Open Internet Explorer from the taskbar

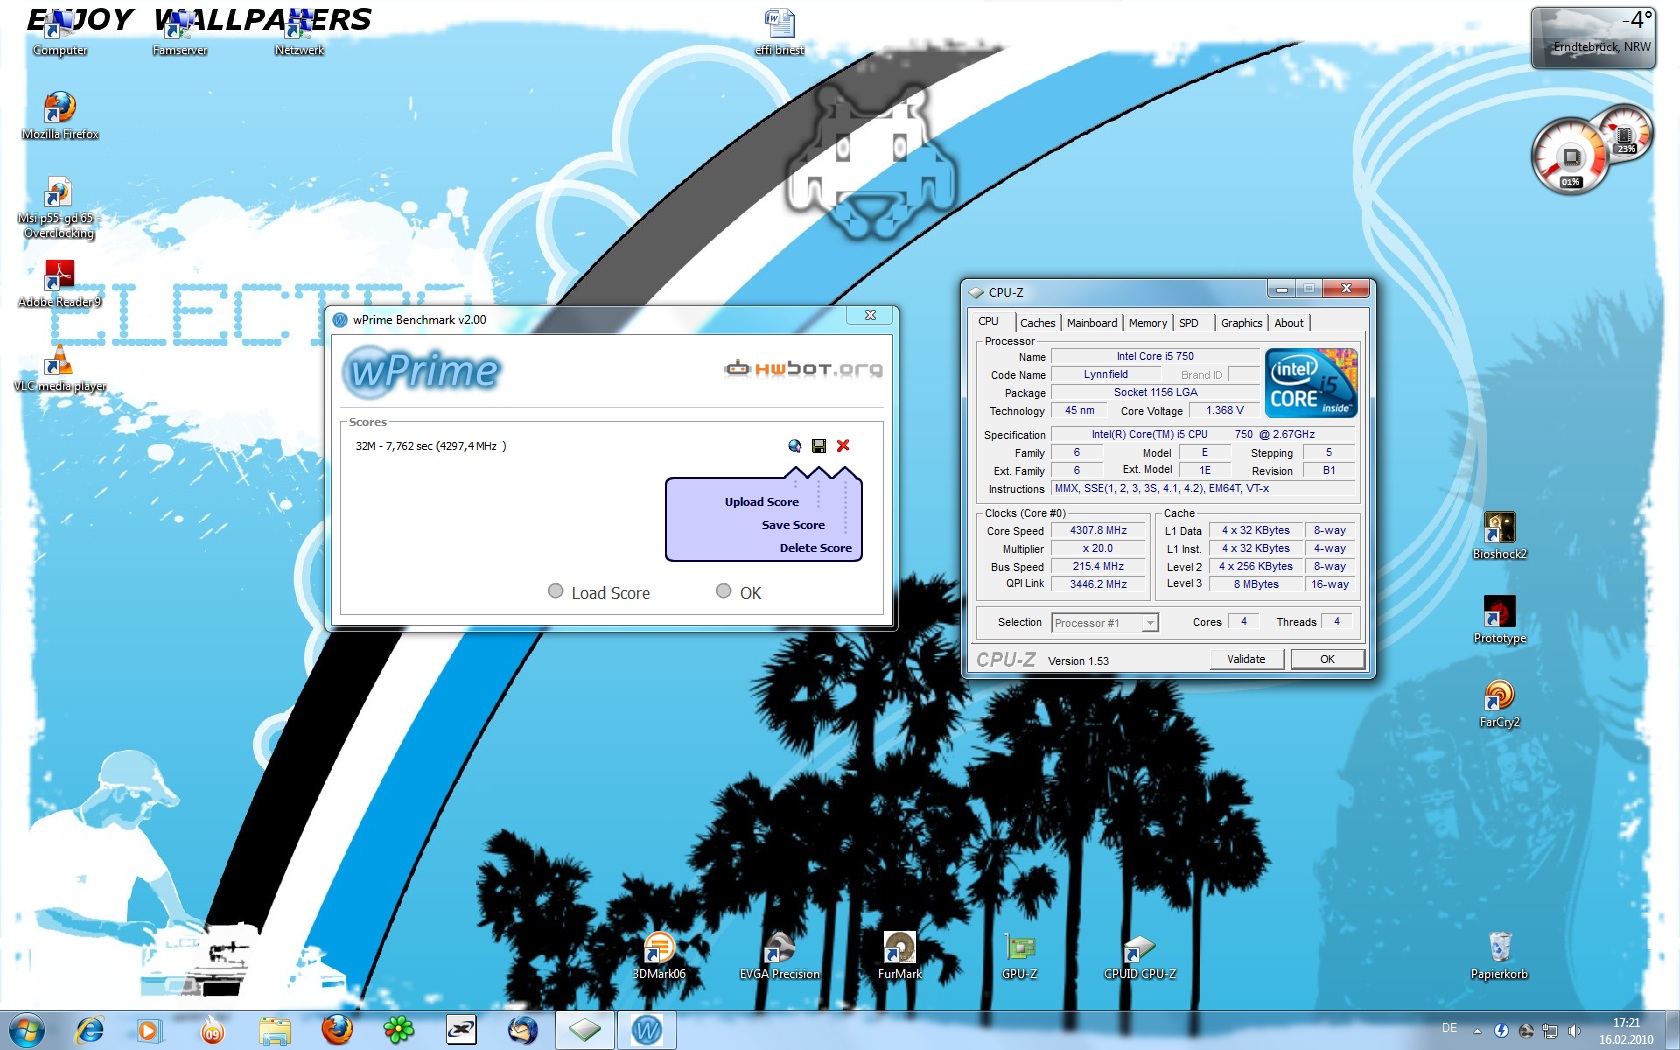(90, 1029)
